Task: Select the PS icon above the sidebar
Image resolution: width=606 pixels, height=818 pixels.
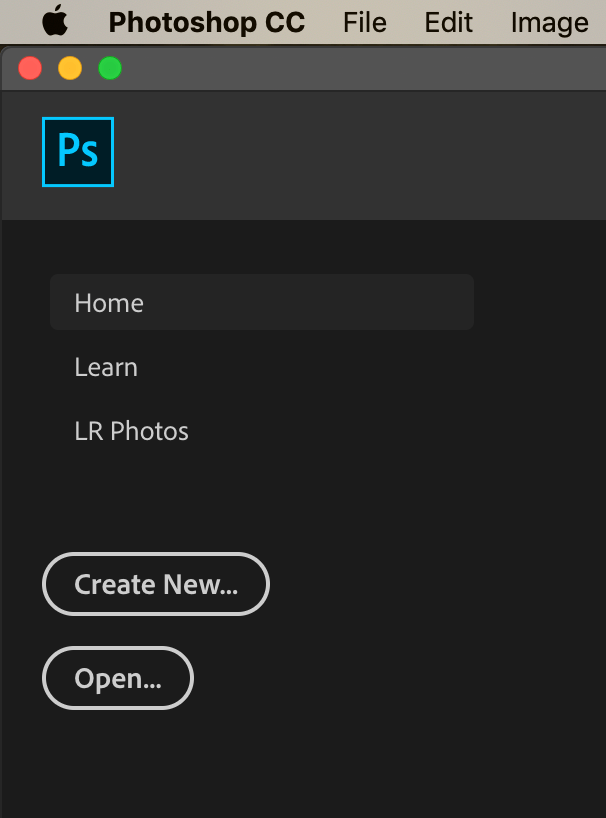Action: (x=77, y=151)
